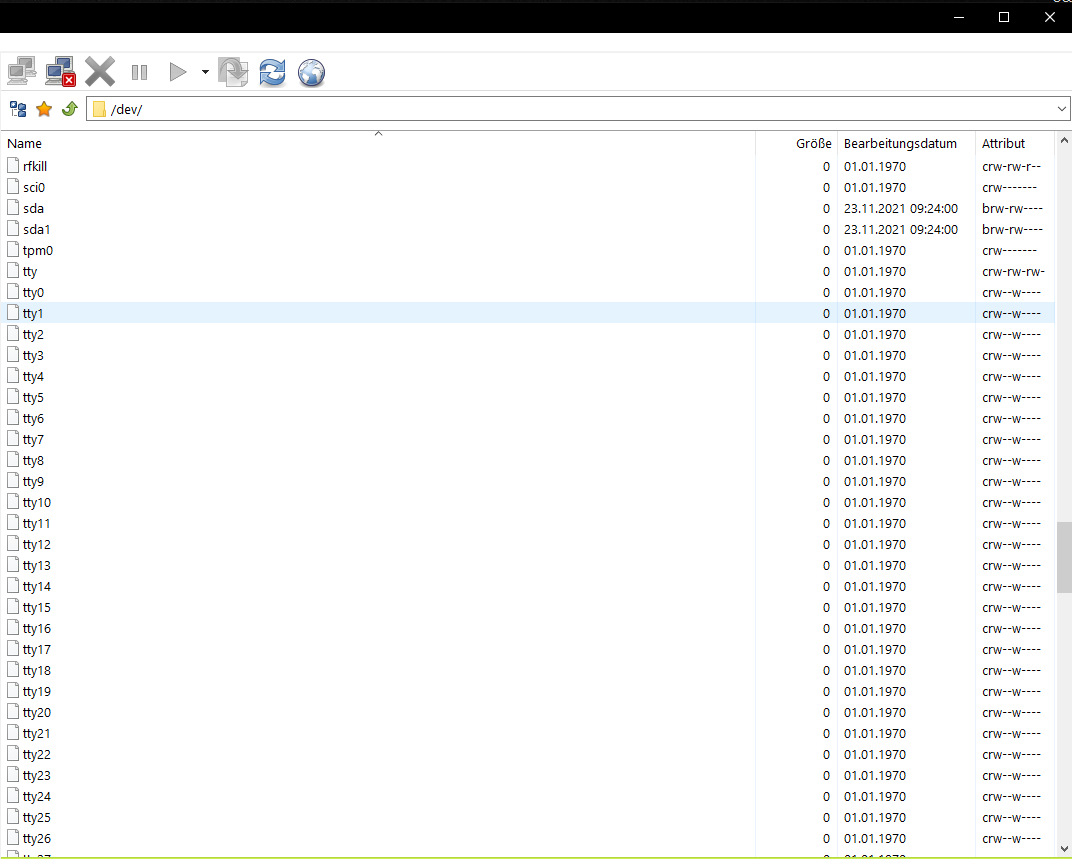Click green arrow to go up directory
Screen dimensions: 1072x859
(x=69, y=109)
